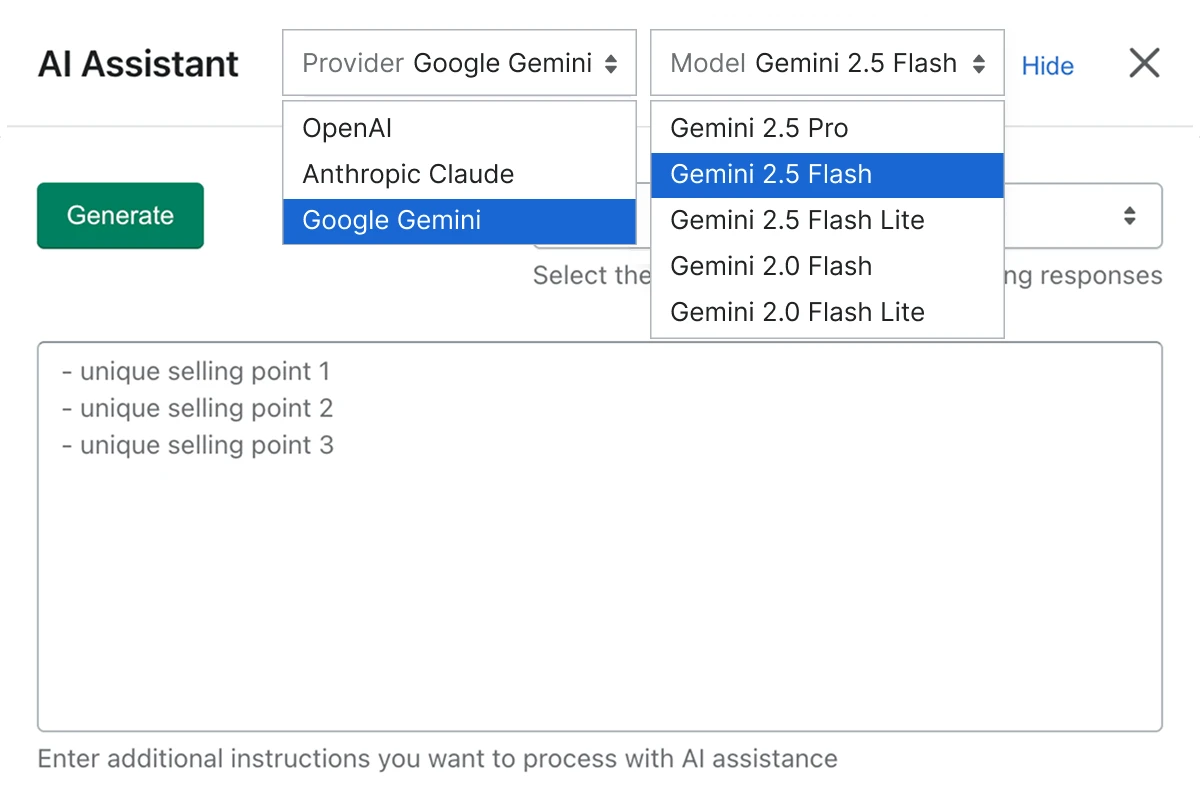Open the partially hidden dropdown on the right
The height and width of the screenshot is (800, 1200).
click(x=1090, y=215)
